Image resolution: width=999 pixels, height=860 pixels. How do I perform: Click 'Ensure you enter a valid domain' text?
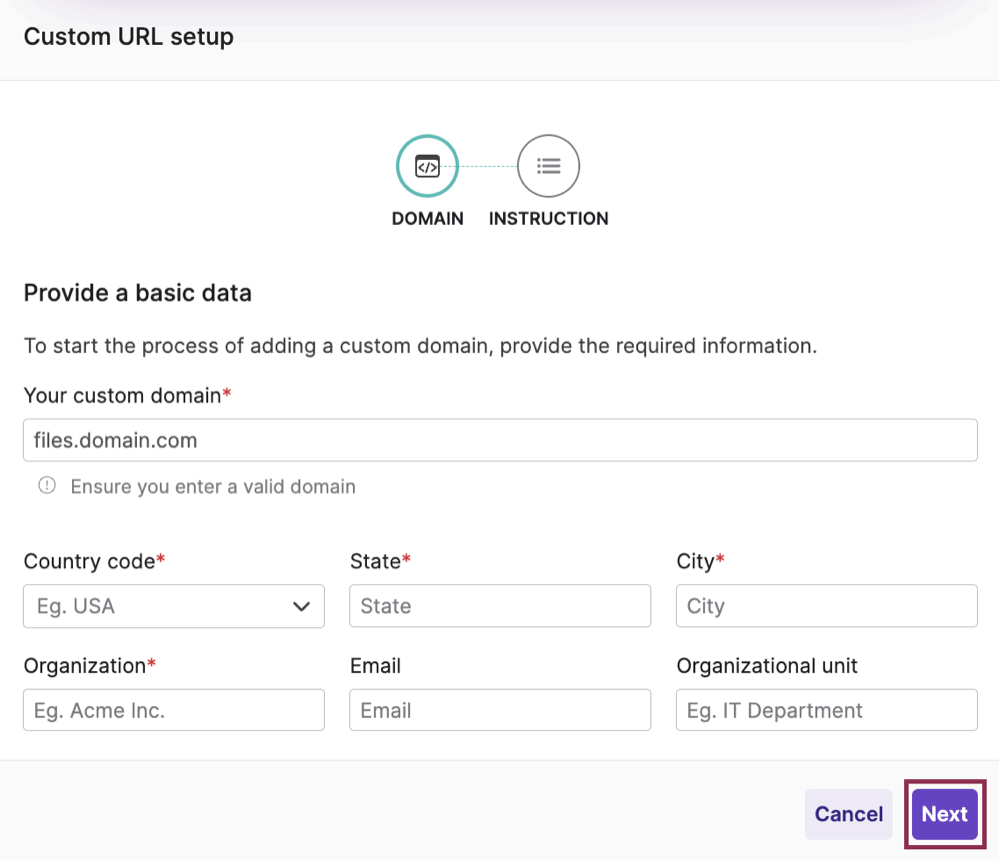(x=213, y=487)
